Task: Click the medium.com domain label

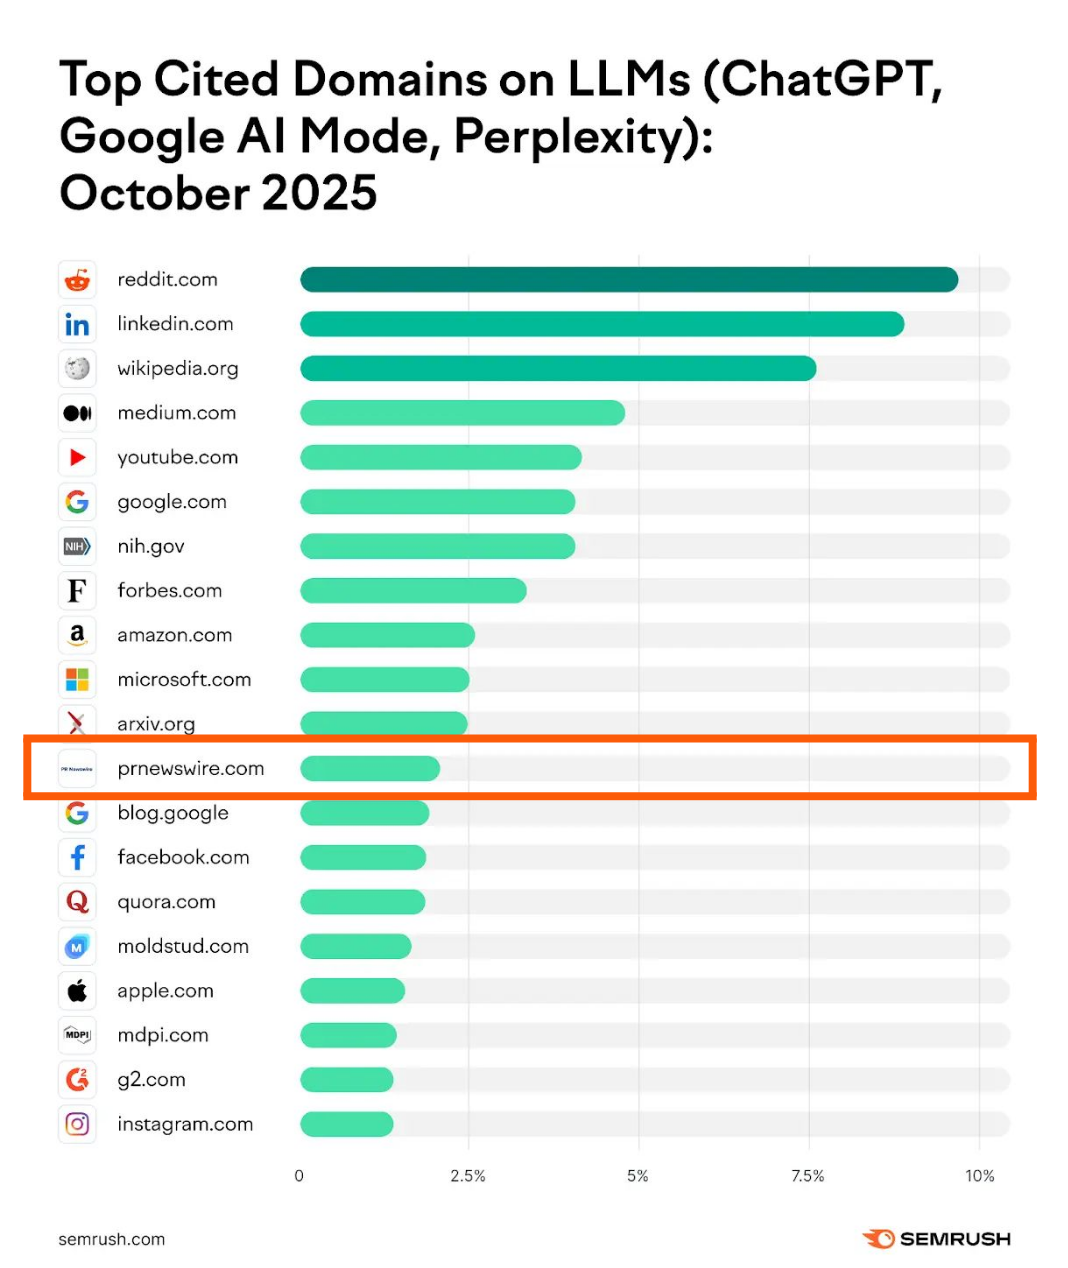Action: click(177, 413)
